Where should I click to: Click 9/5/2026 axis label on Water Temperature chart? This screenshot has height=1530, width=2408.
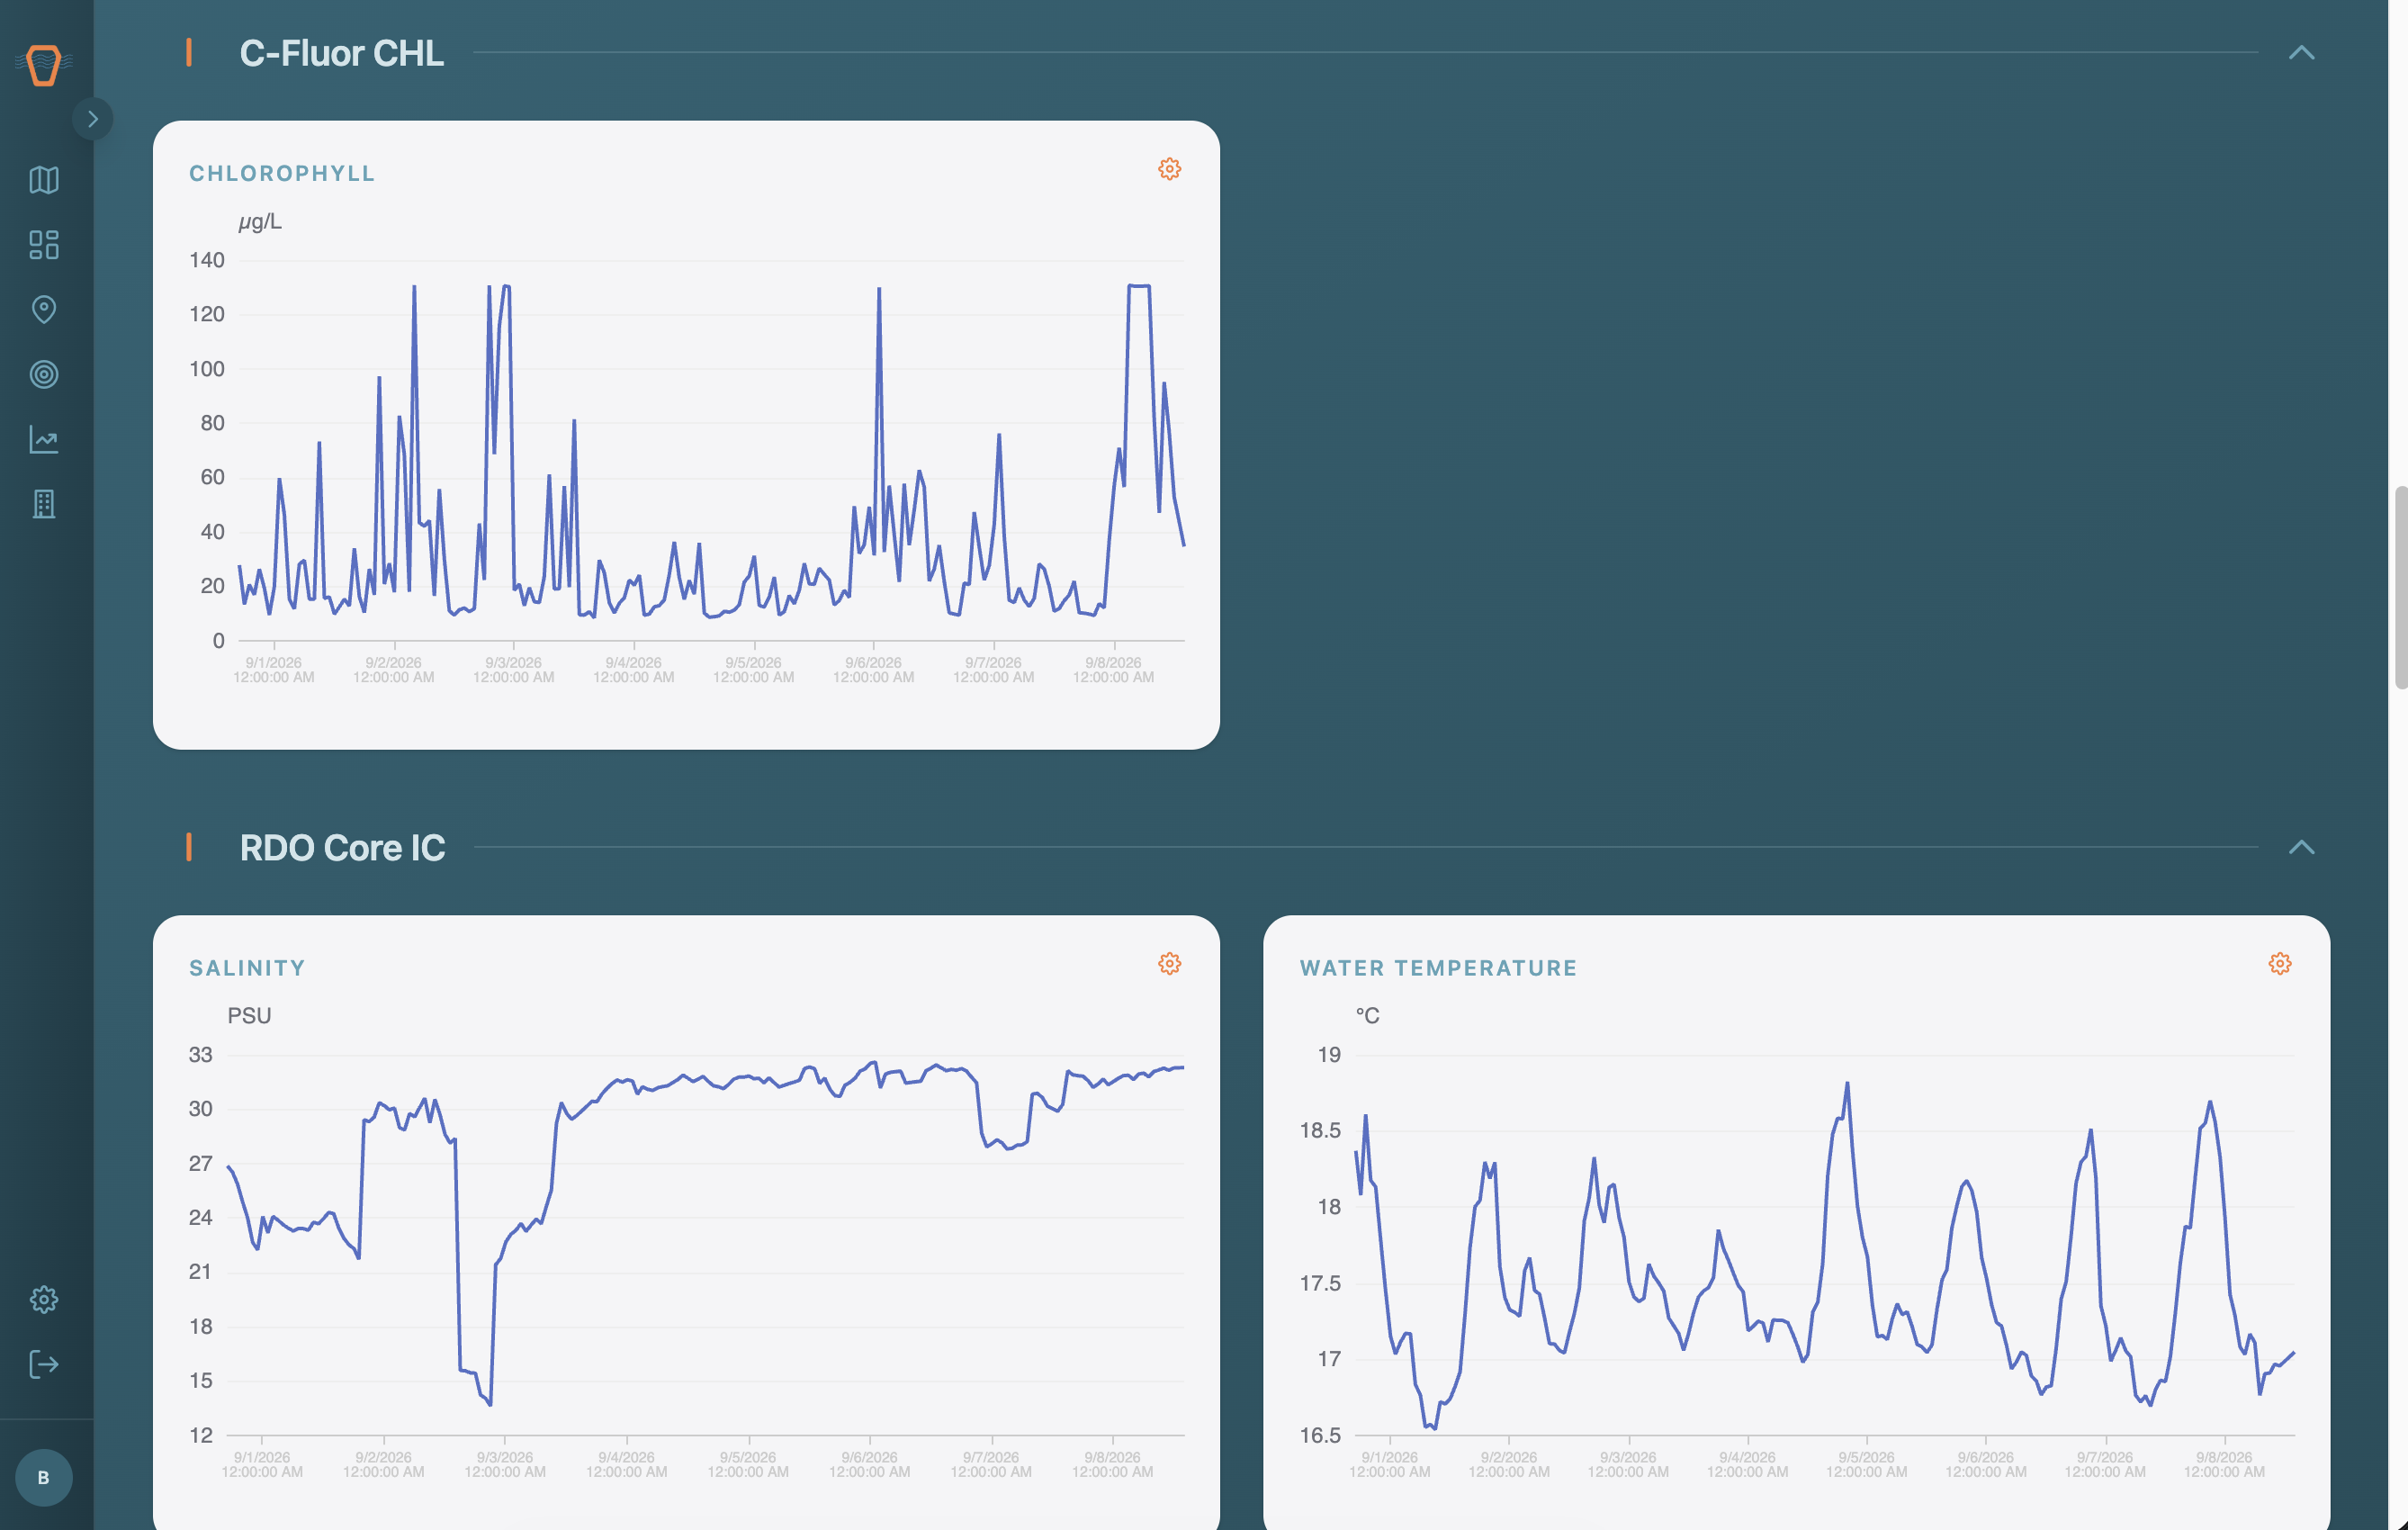(x=1866, y=1465)
